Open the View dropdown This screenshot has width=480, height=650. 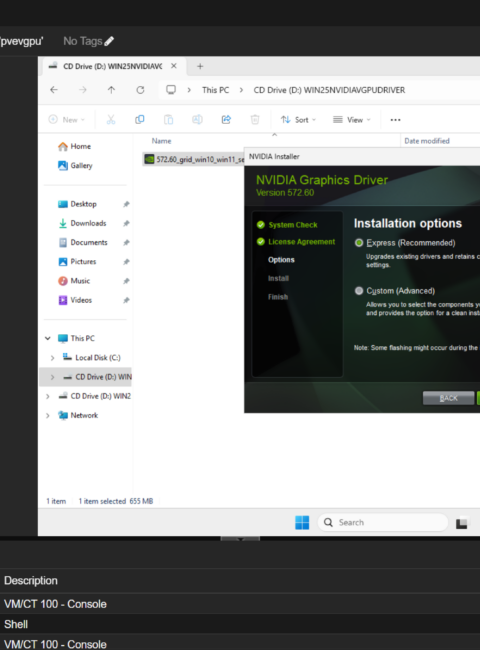tap(352, 120)
